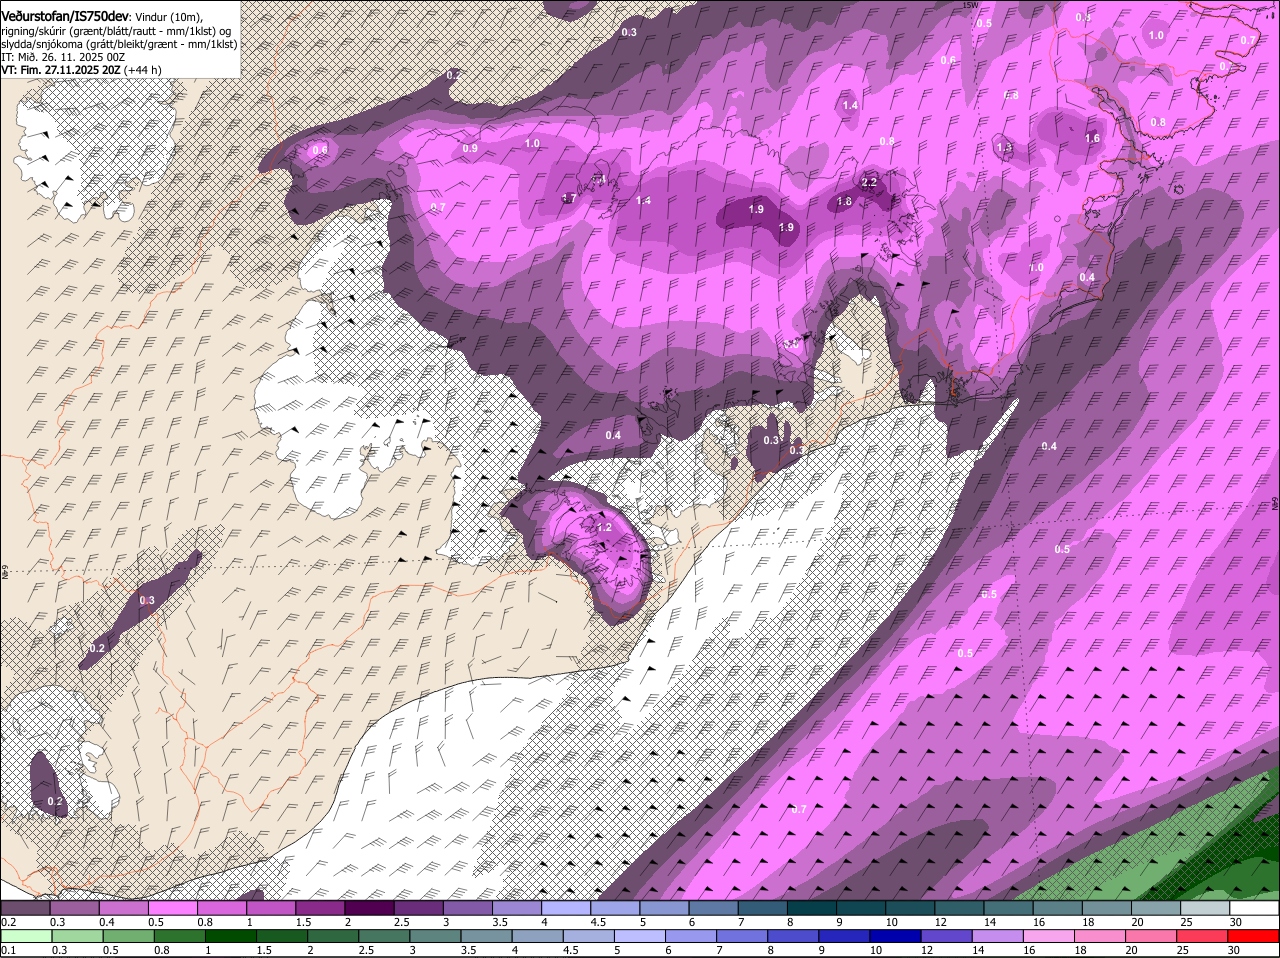Click the 1.3 precipitation value on map
This screenshot has width=1280, height=958.
pos(1004,147)
